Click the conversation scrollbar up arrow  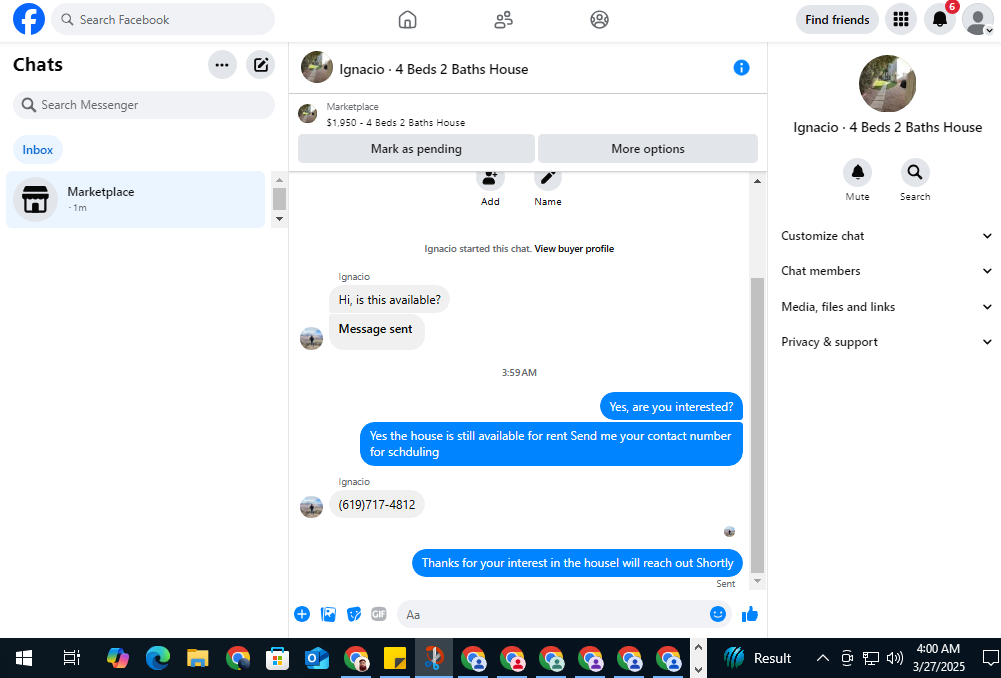(x=757, y=181)
